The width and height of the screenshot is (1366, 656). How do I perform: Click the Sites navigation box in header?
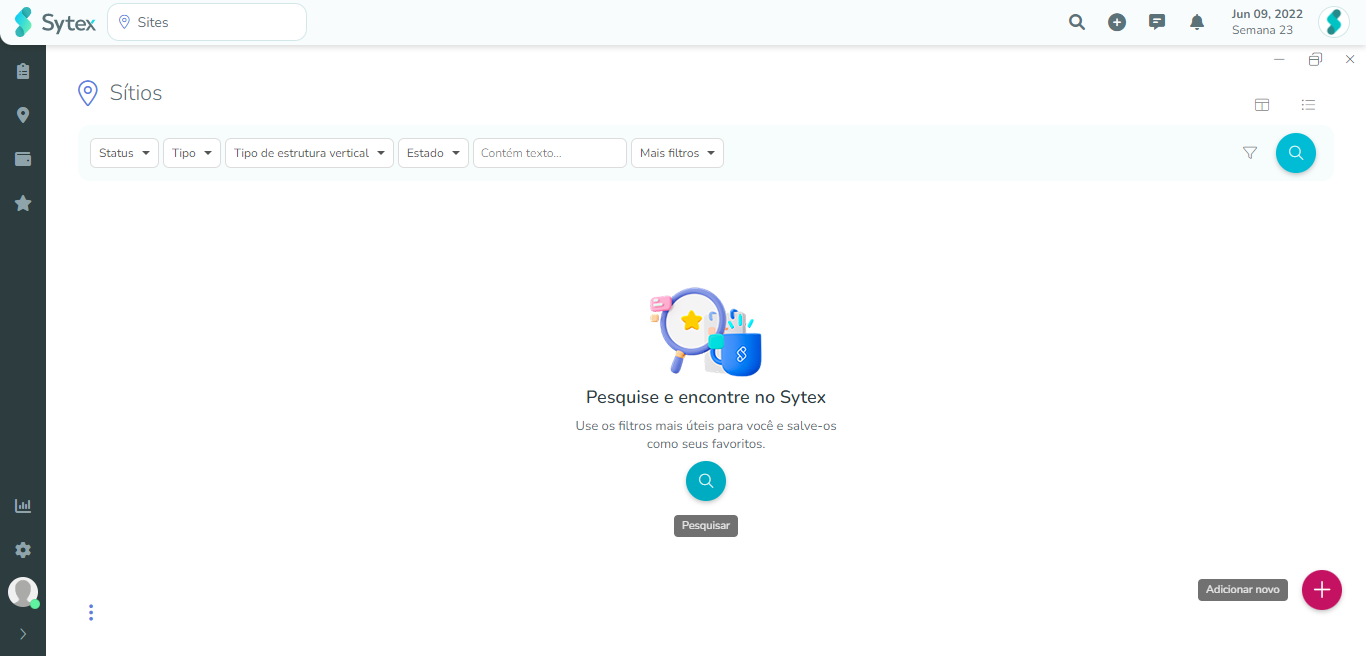point(207,22)
